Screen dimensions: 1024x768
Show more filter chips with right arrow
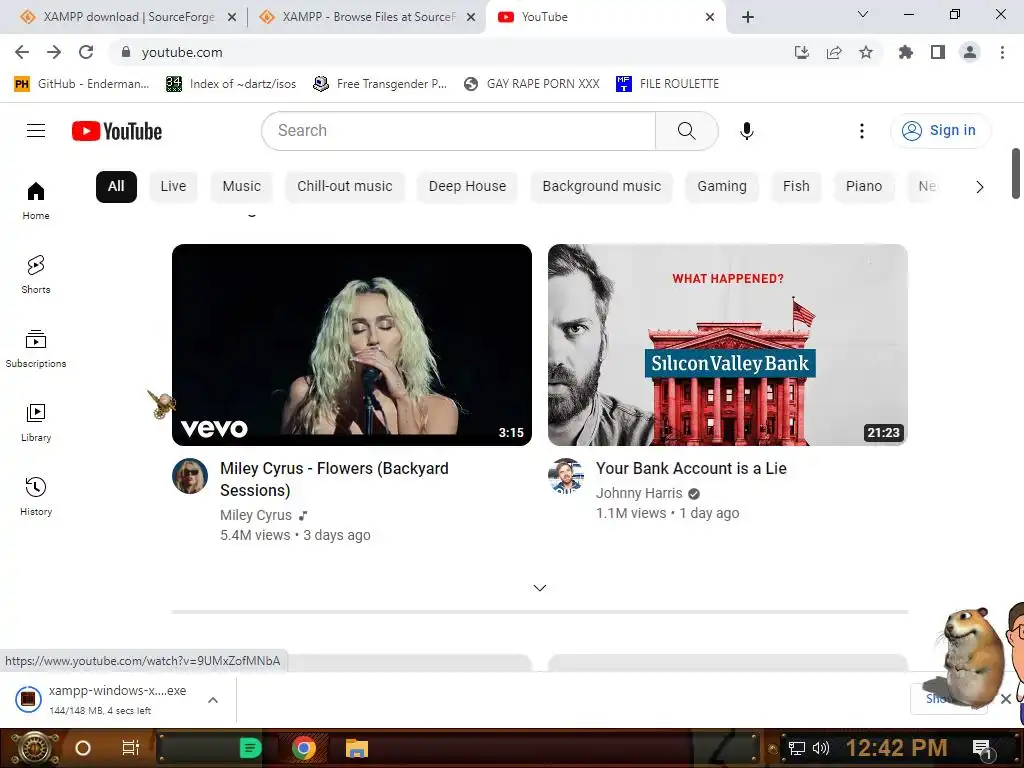point(980,187)
